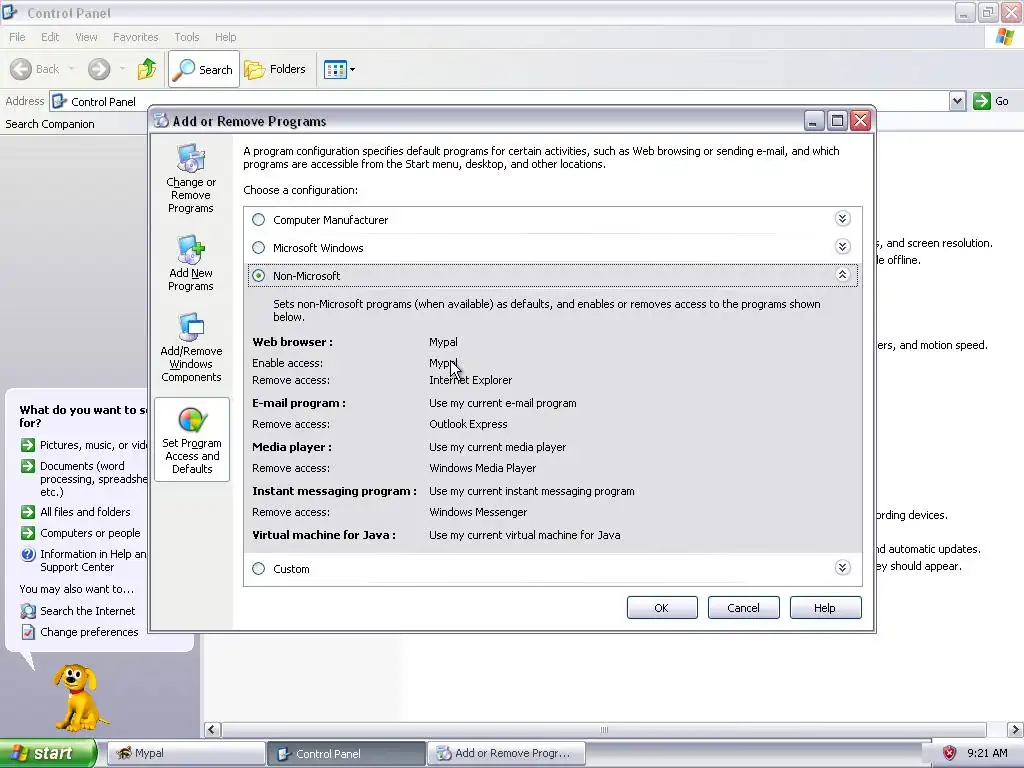Click the Add or Remove Programs title icon
Viewport: 1024px width, 768px height.
pos(161,120)
